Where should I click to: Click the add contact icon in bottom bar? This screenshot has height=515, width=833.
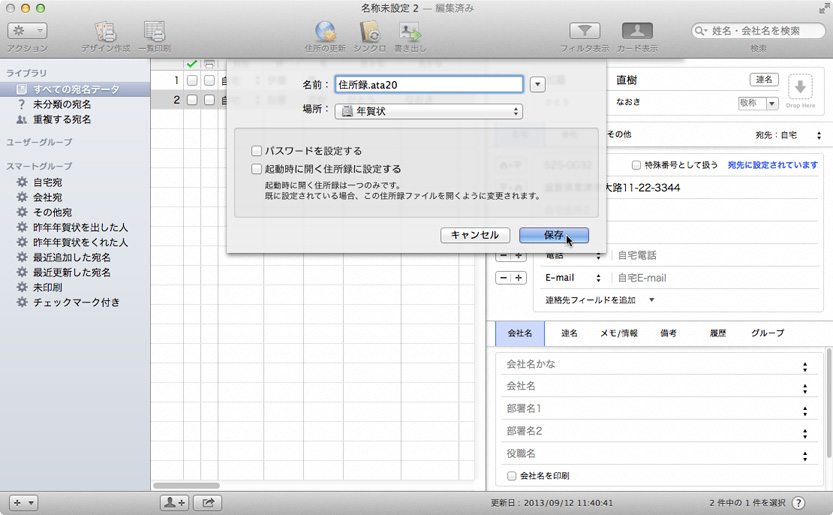(x=174, y=502)
